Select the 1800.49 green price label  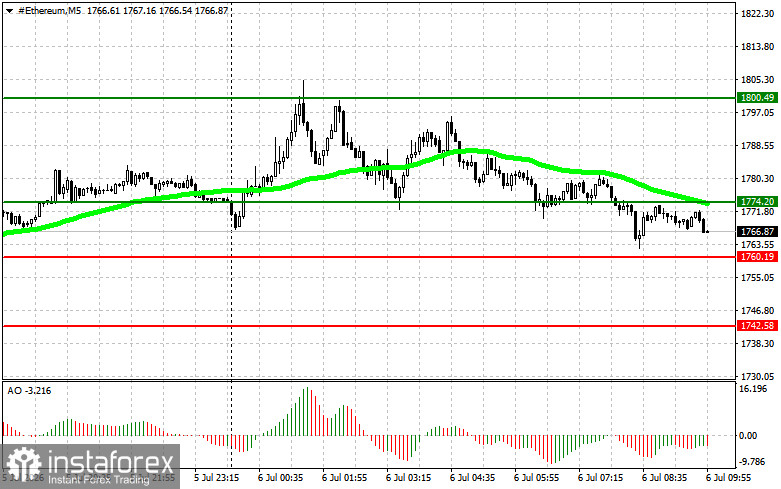click(757, 98)
